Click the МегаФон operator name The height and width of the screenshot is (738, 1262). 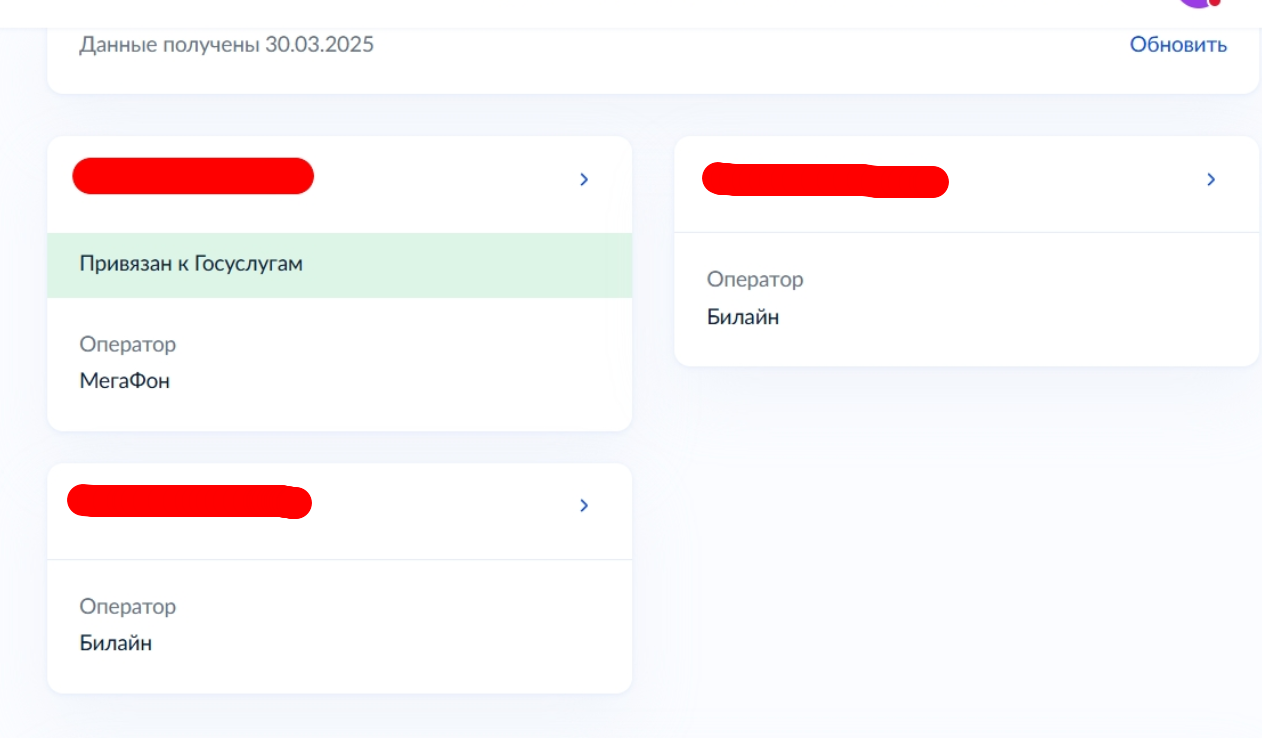tap(125, 381)
